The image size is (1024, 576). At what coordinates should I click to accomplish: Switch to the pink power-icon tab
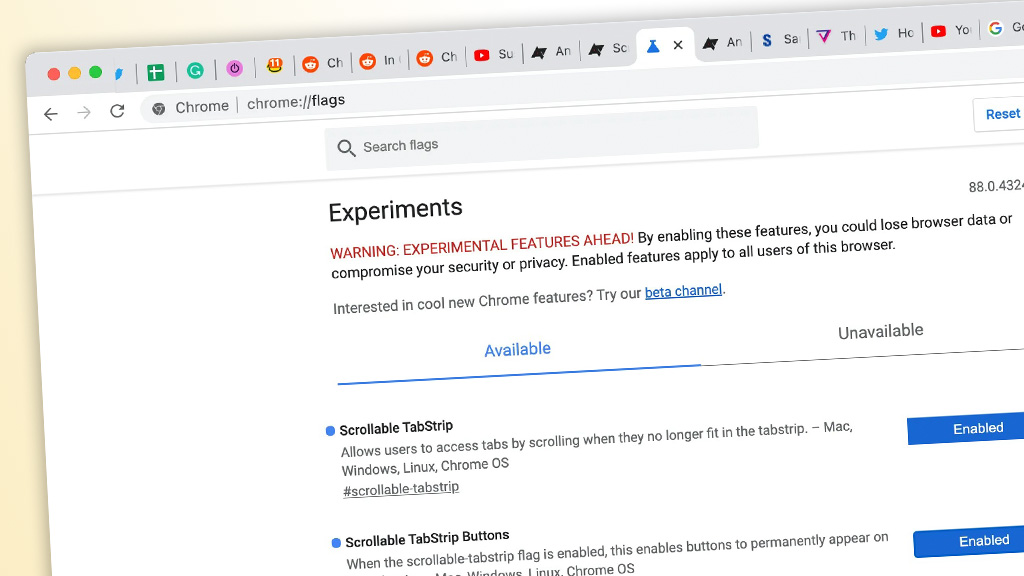click(234, 68)
